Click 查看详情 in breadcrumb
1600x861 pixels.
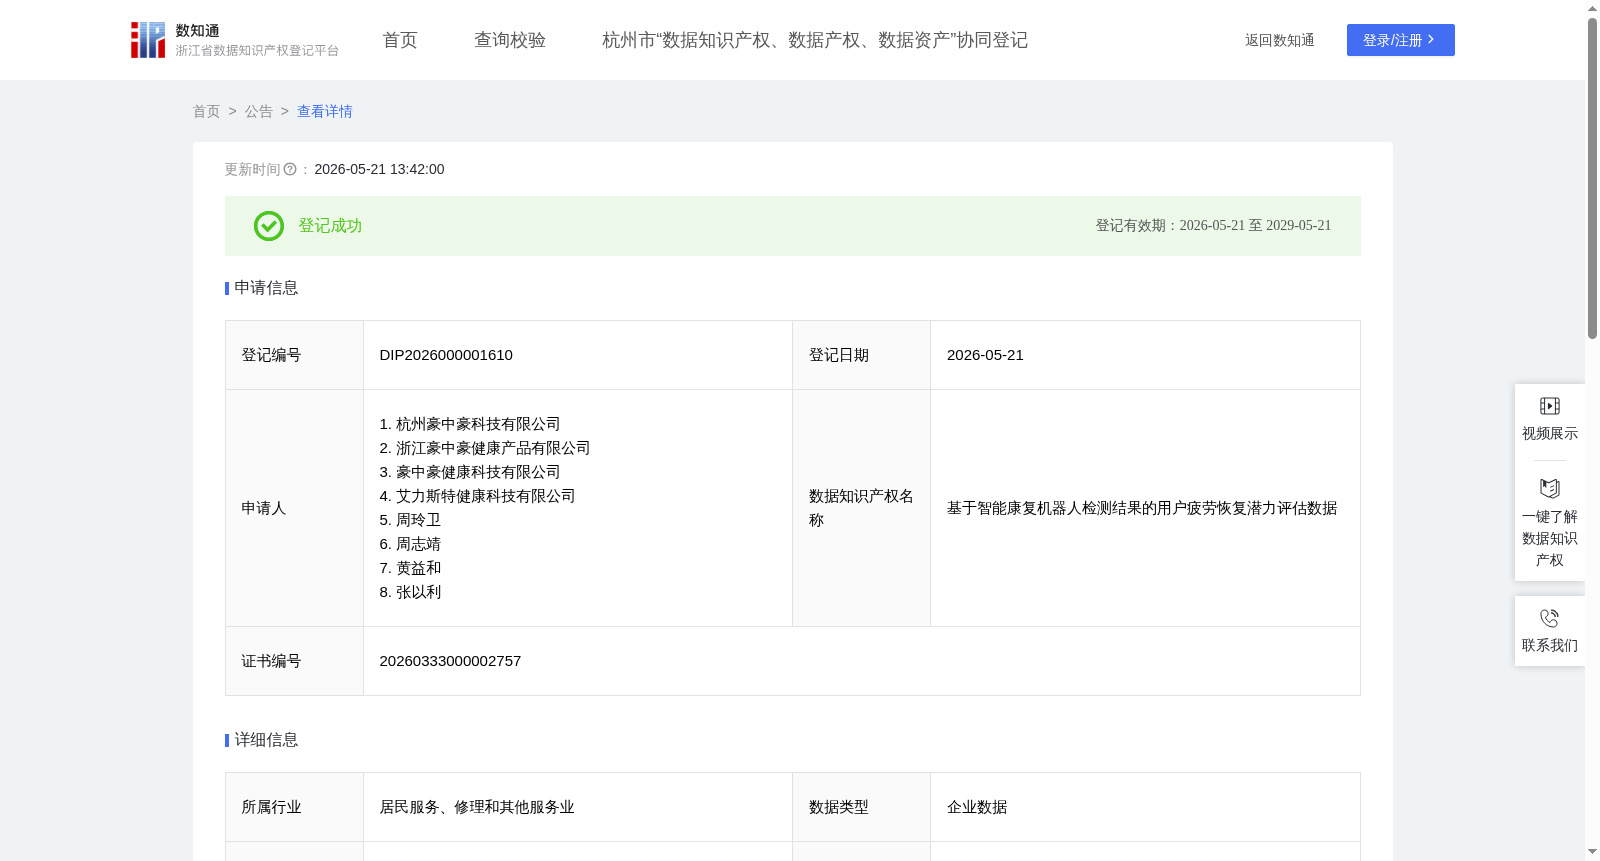pos(325,111)
